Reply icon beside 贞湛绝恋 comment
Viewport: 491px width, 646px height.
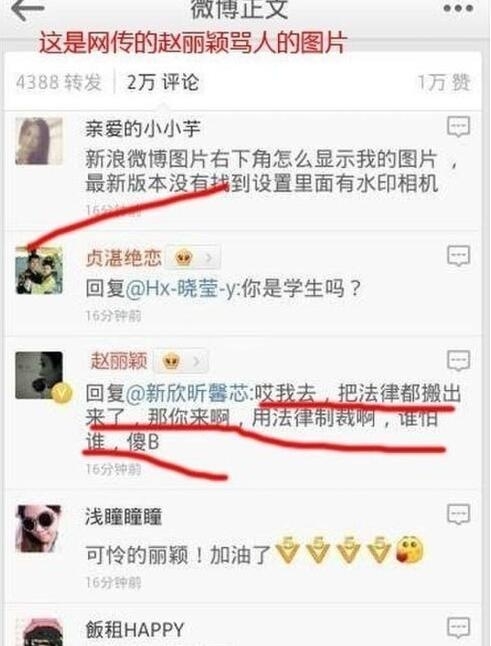pyautogui.click(x=458, y=256)
